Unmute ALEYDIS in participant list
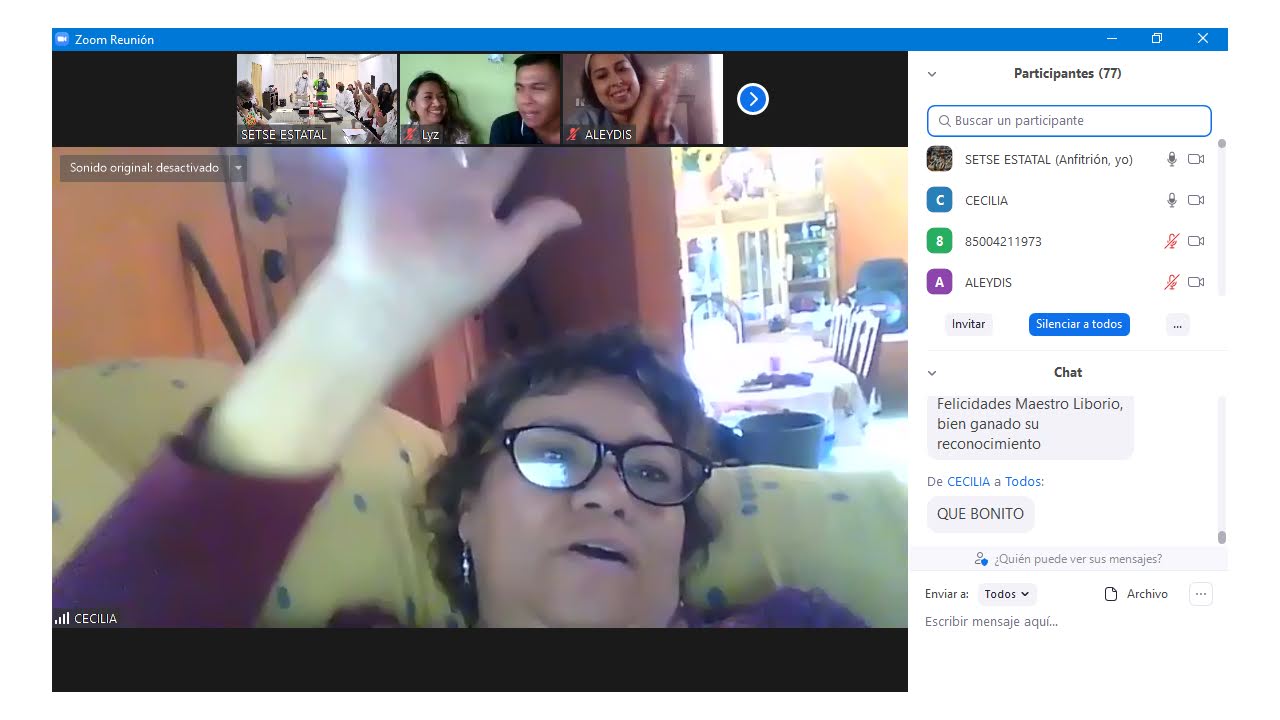 click(x=1172, y=282)
